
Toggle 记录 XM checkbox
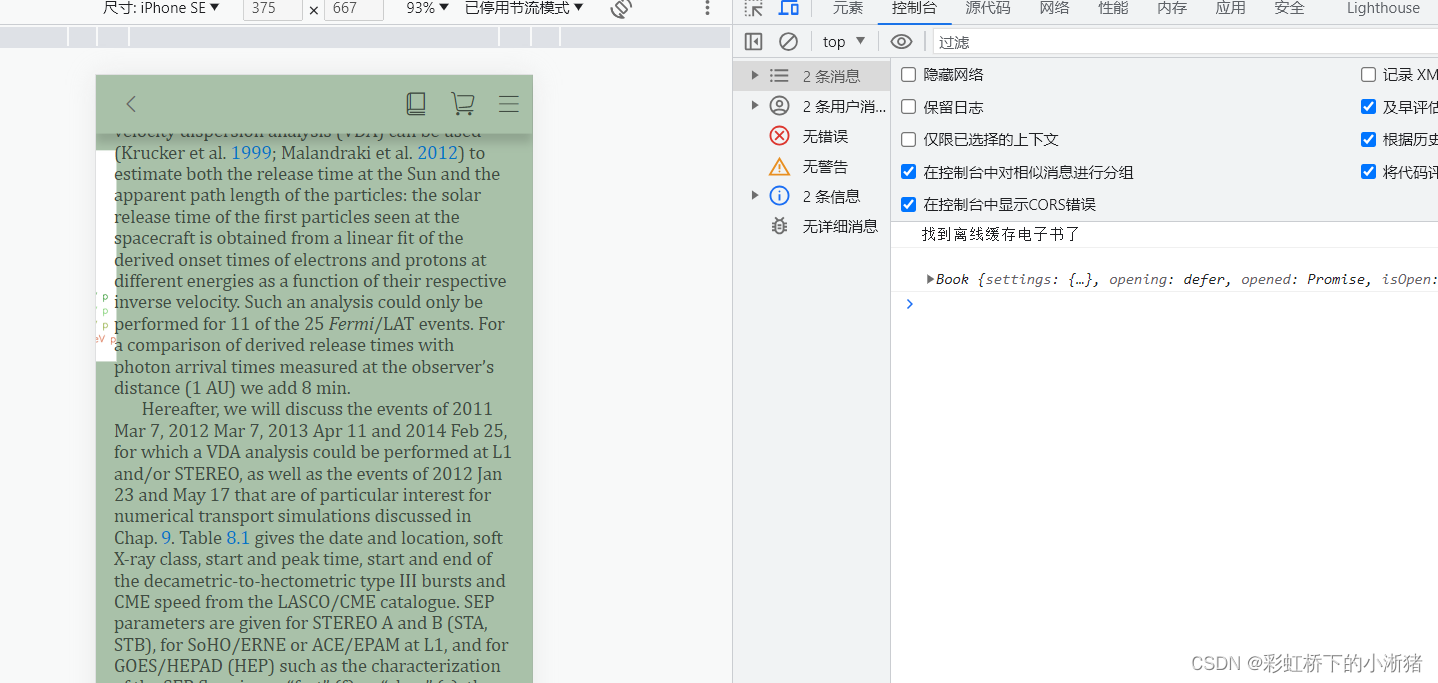click(1368, 75)
